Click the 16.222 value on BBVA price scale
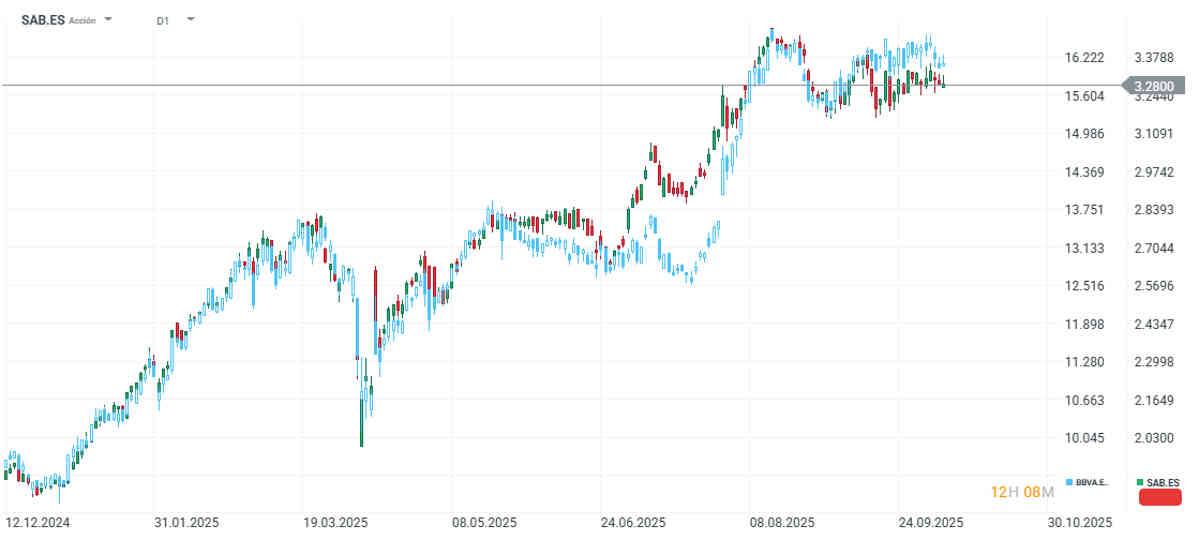 click(1084, 58)
